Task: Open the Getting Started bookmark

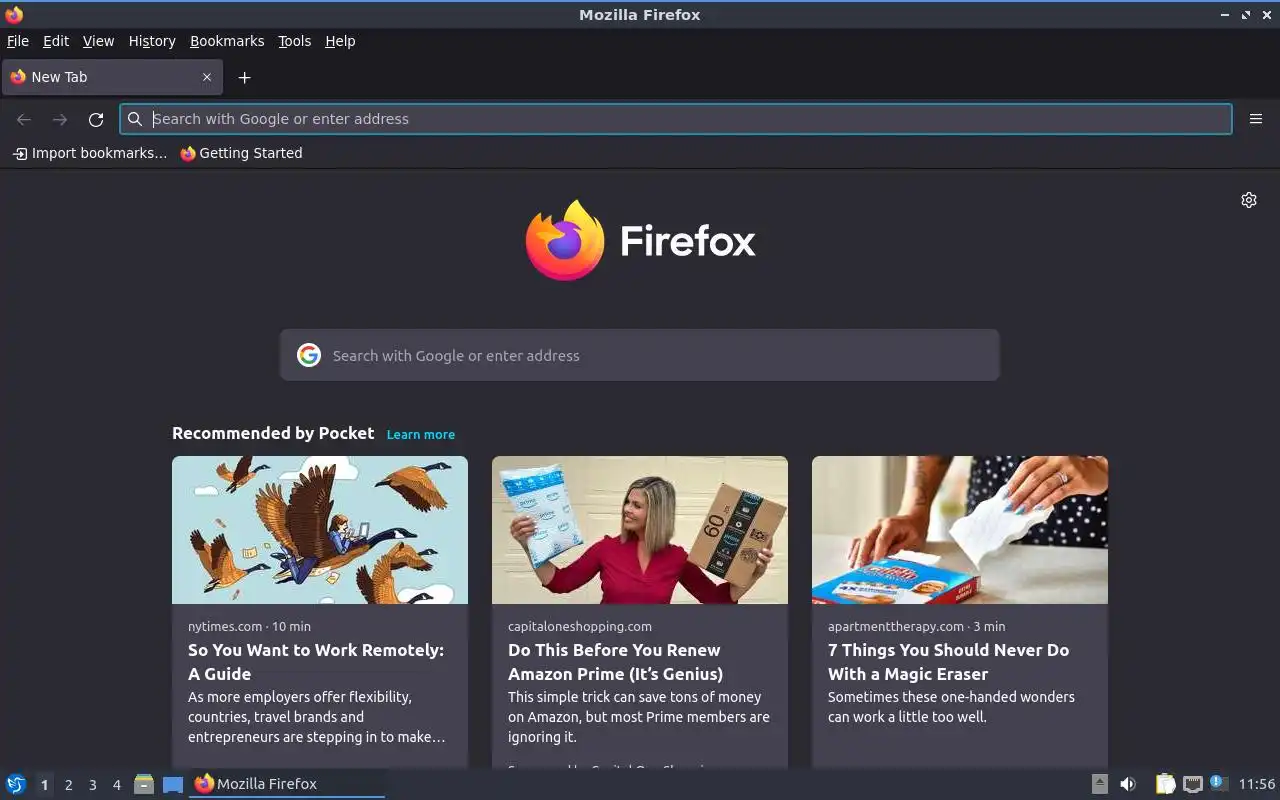Action: pyautogui.click(x=241, y=153)
